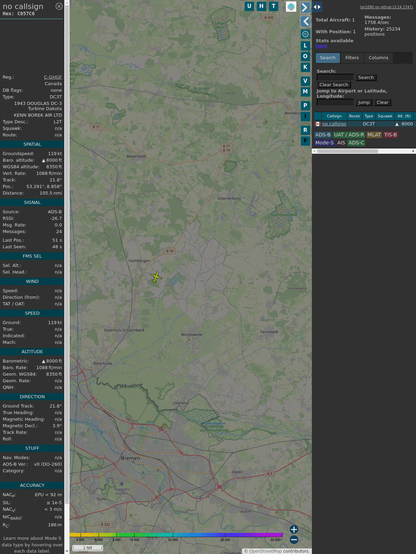Image resolution: width=416 pixels, height=554 pixels.
Task: Collapse the sidebar with the left arrow
Action: coord(305,22)
